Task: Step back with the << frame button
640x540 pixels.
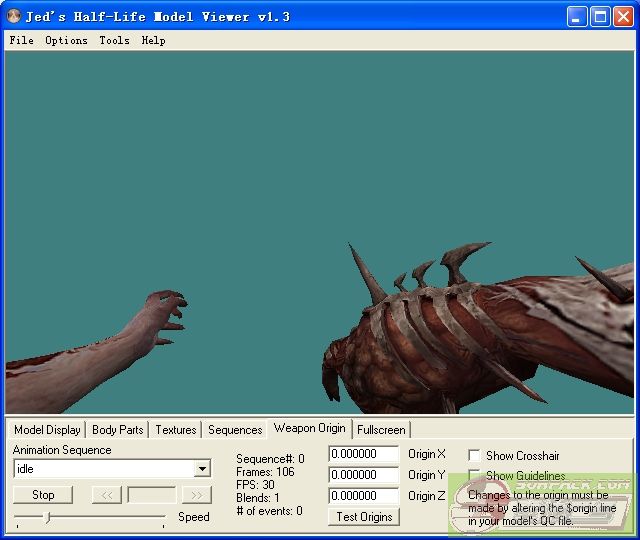Action: click(x=106, y=495)
